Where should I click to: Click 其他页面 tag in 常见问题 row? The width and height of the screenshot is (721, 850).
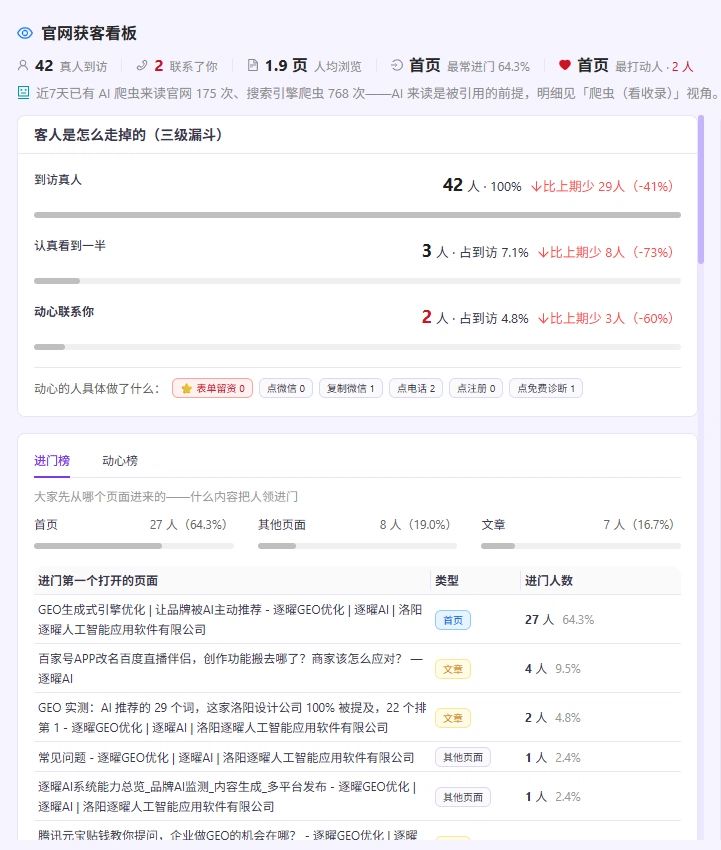[463, 757]
